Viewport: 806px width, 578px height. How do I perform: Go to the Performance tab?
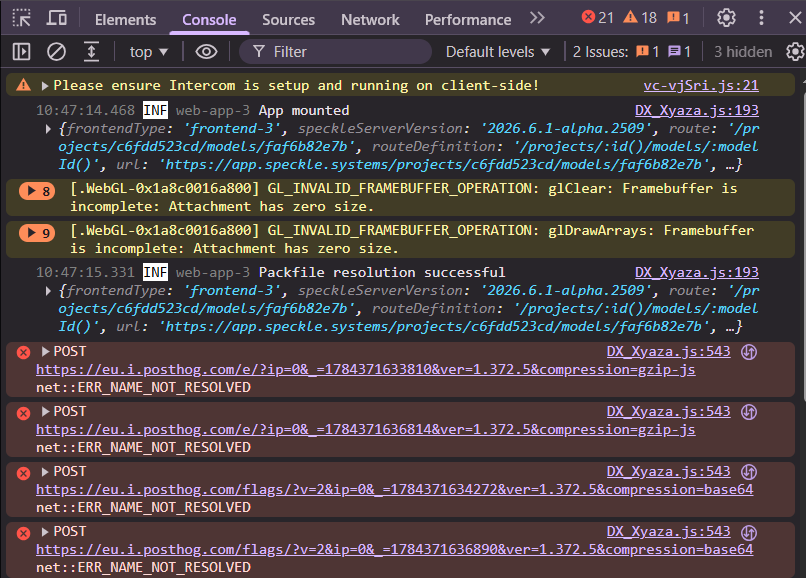coord(468,20)
